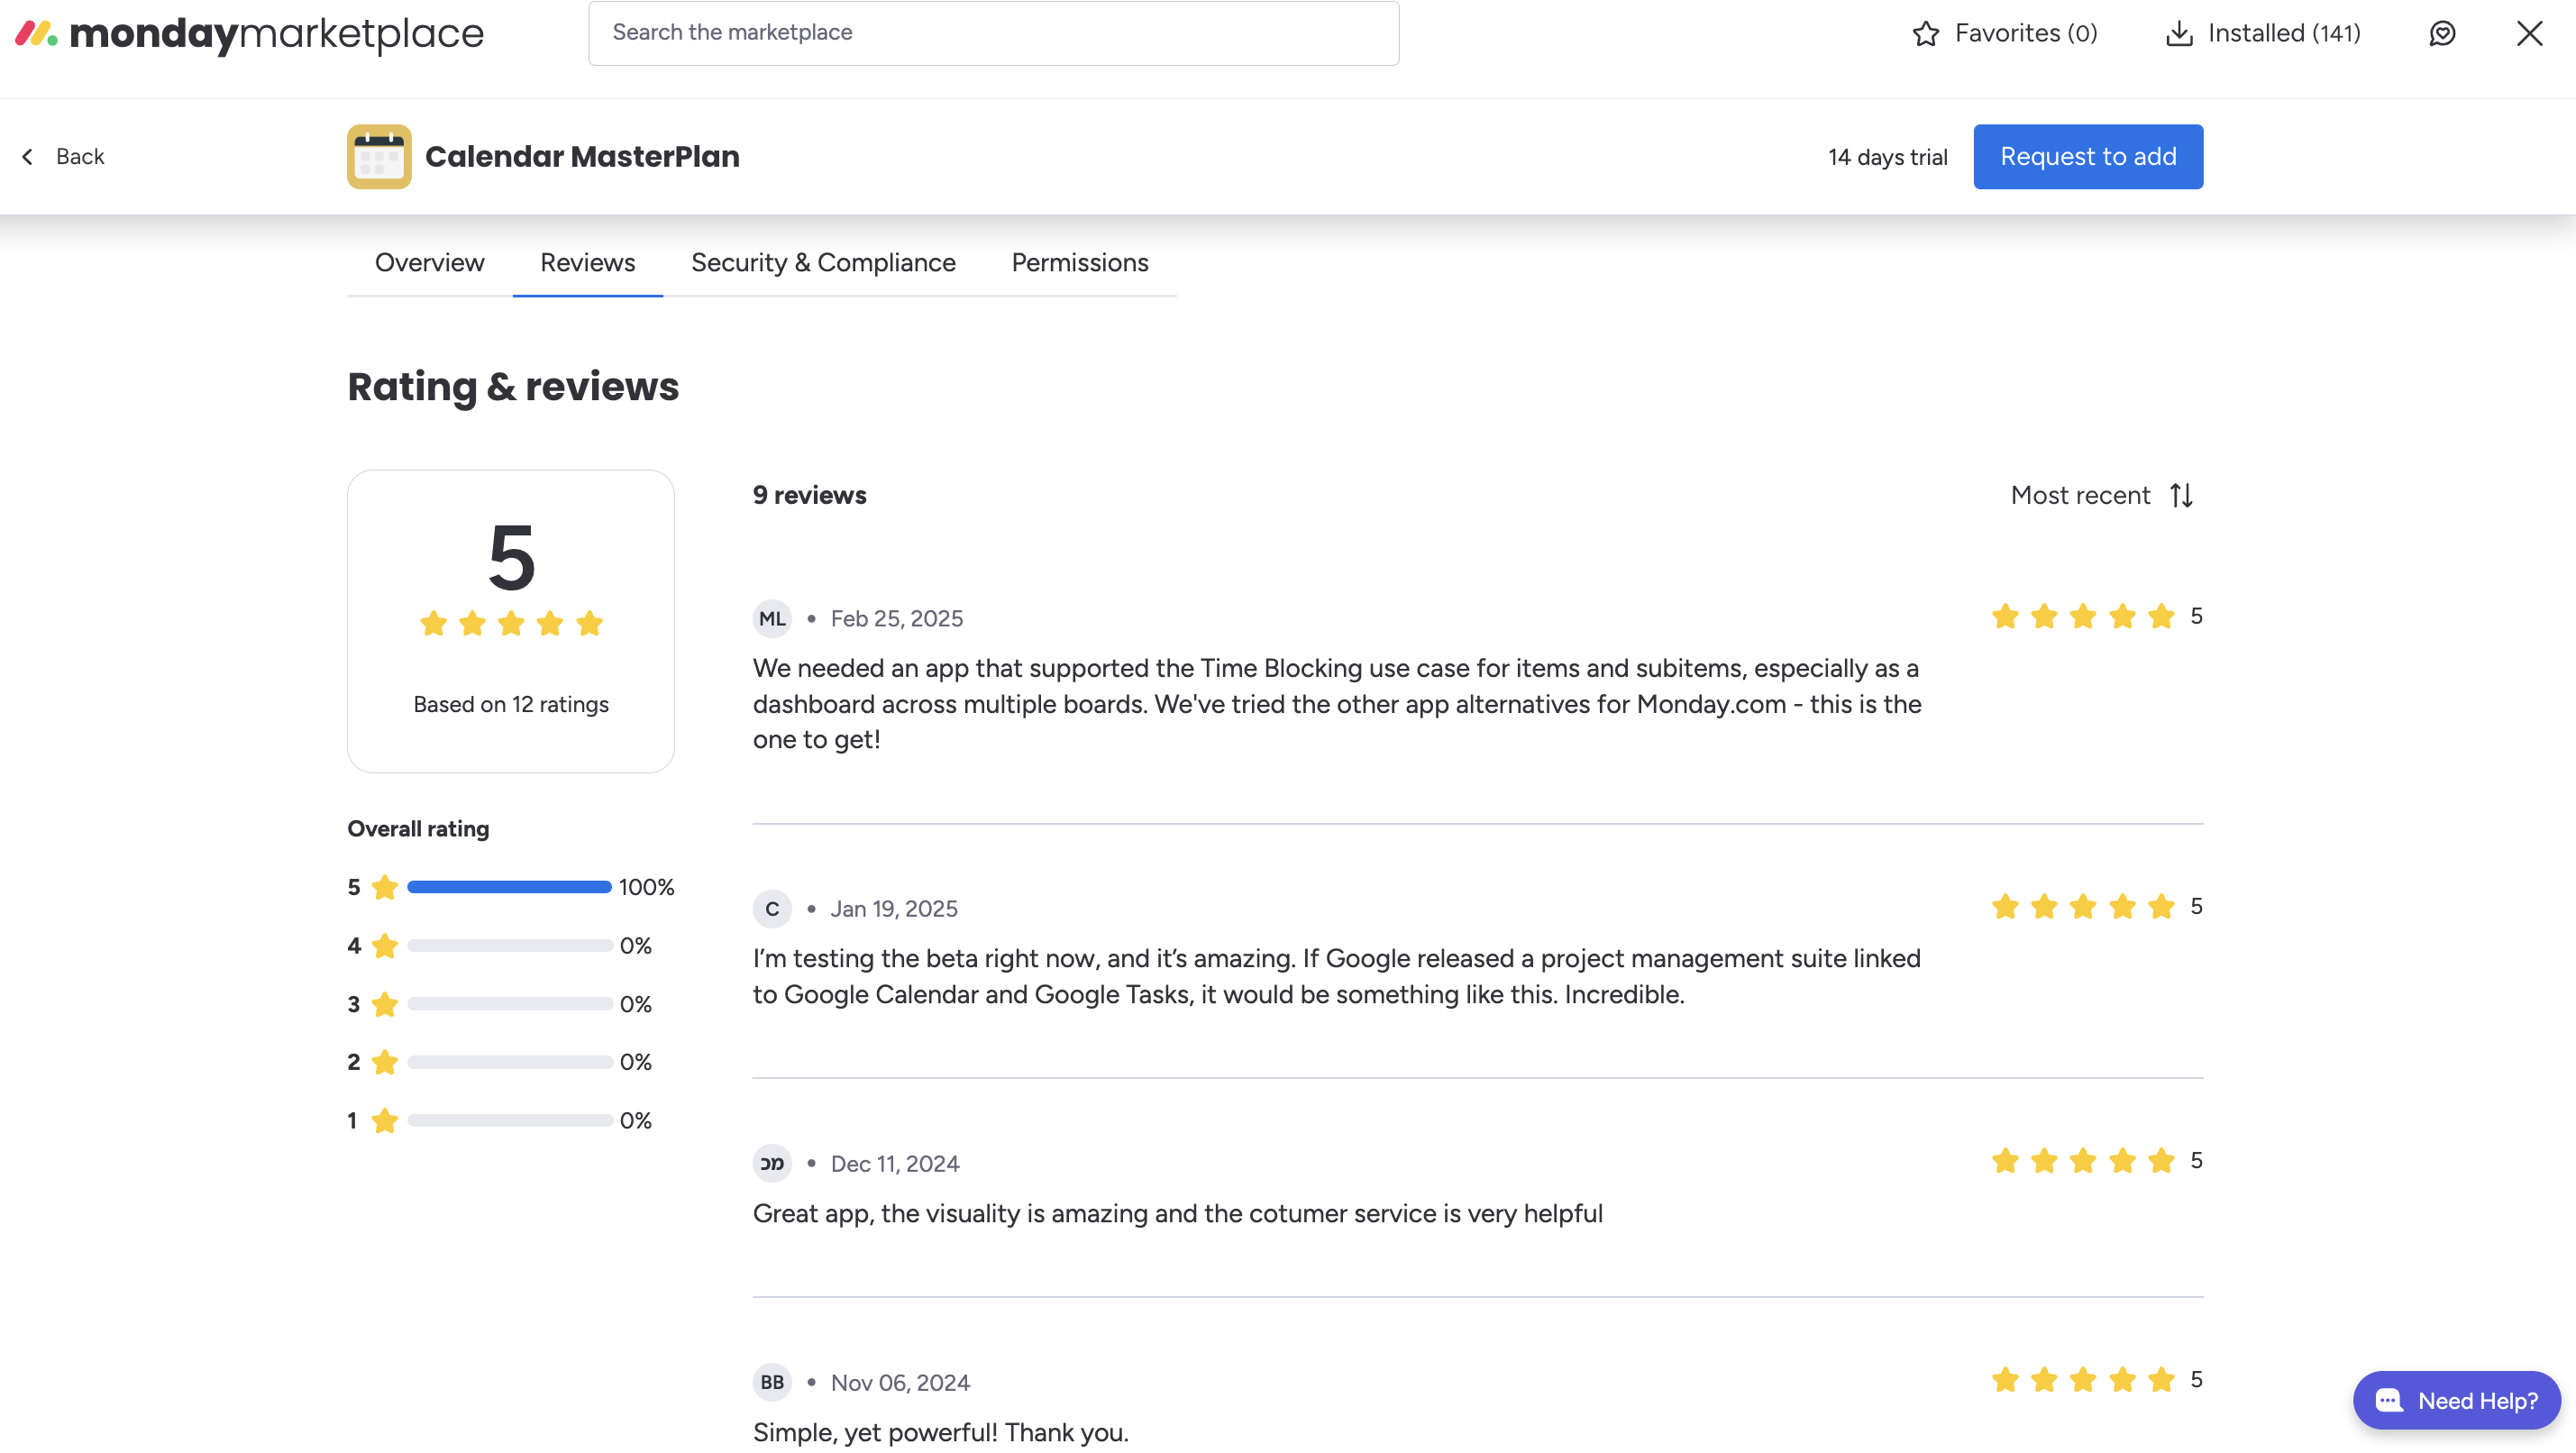Image resolution: width=2576 pixels, height=1453 pixels.
Task: Click the 5-star 100% rating bar
Action: [x=510, y=888]
